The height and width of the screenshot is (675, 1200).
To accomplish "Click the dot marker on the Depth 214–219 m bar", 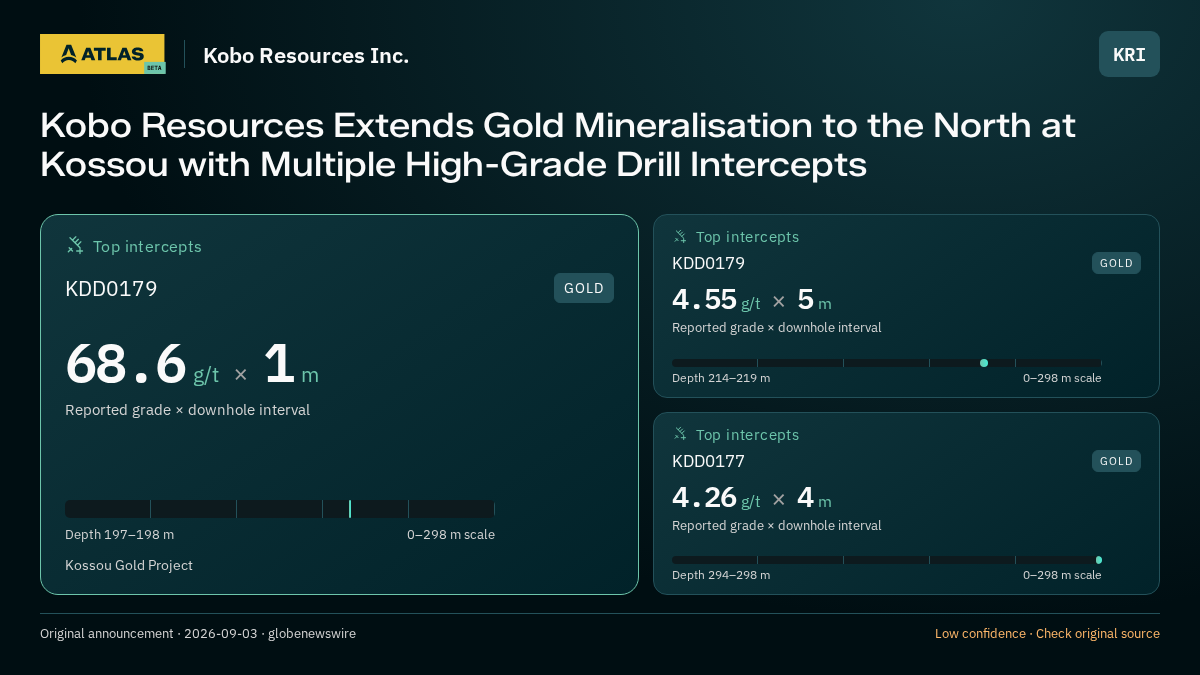I will tap(984, 363).
